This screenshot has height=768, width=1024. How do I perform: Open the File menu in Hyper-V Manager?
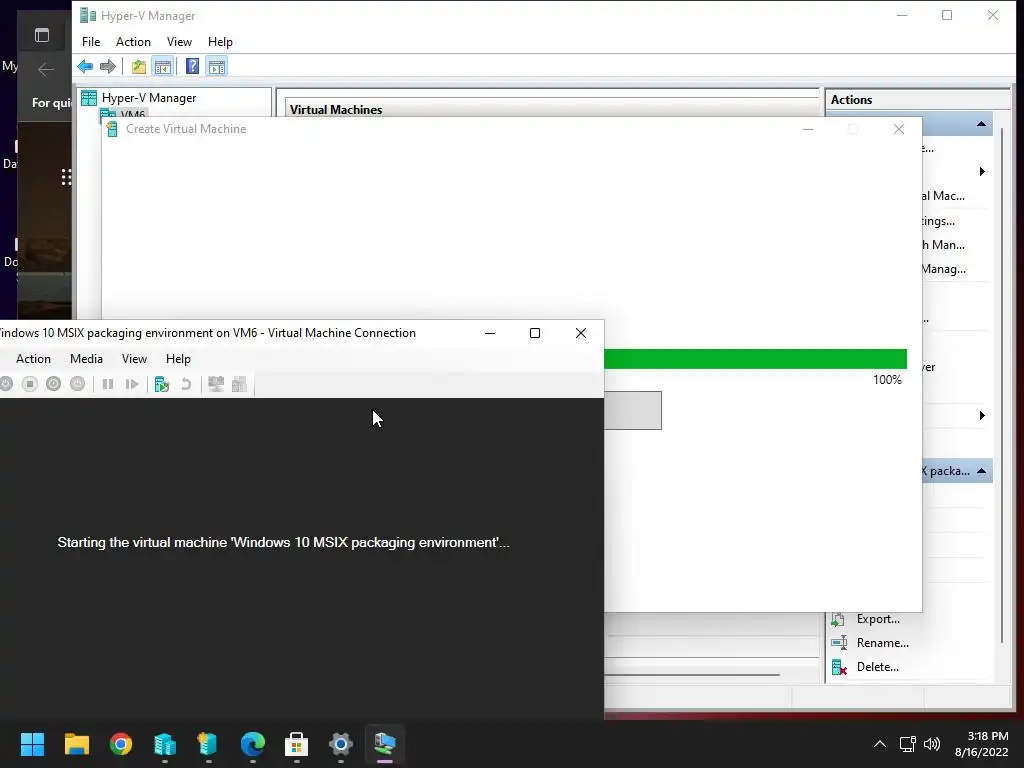[91, 42]
